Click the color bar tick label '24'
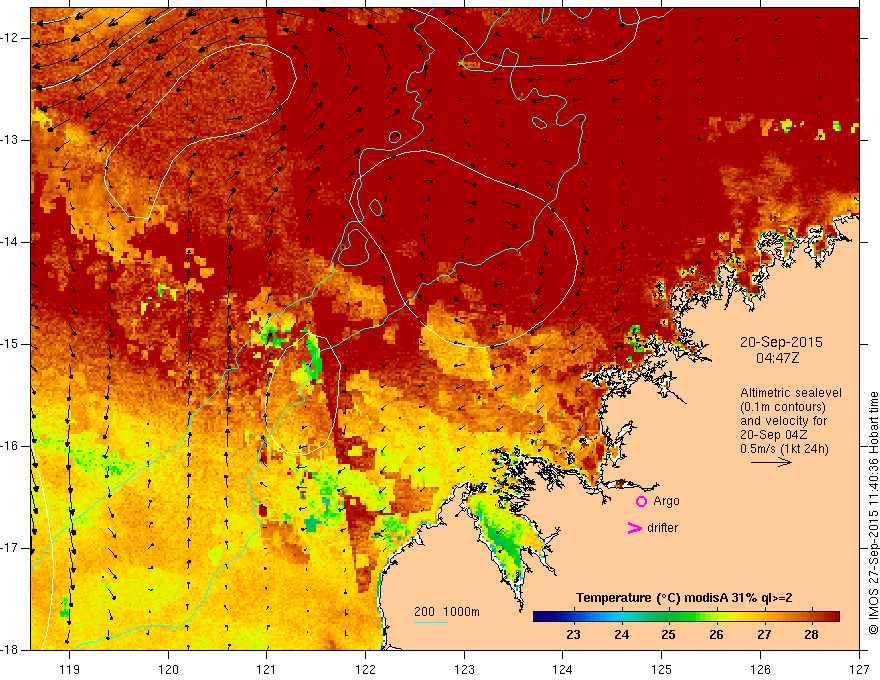Image resolution: width=880 pixels, height=680 pixels. [x=621, y=635]
